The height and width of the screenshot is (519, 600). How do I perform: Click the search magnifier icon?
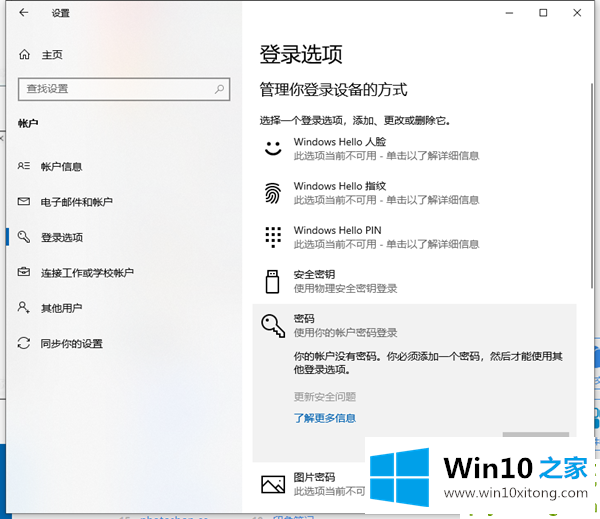click(219, 89)
